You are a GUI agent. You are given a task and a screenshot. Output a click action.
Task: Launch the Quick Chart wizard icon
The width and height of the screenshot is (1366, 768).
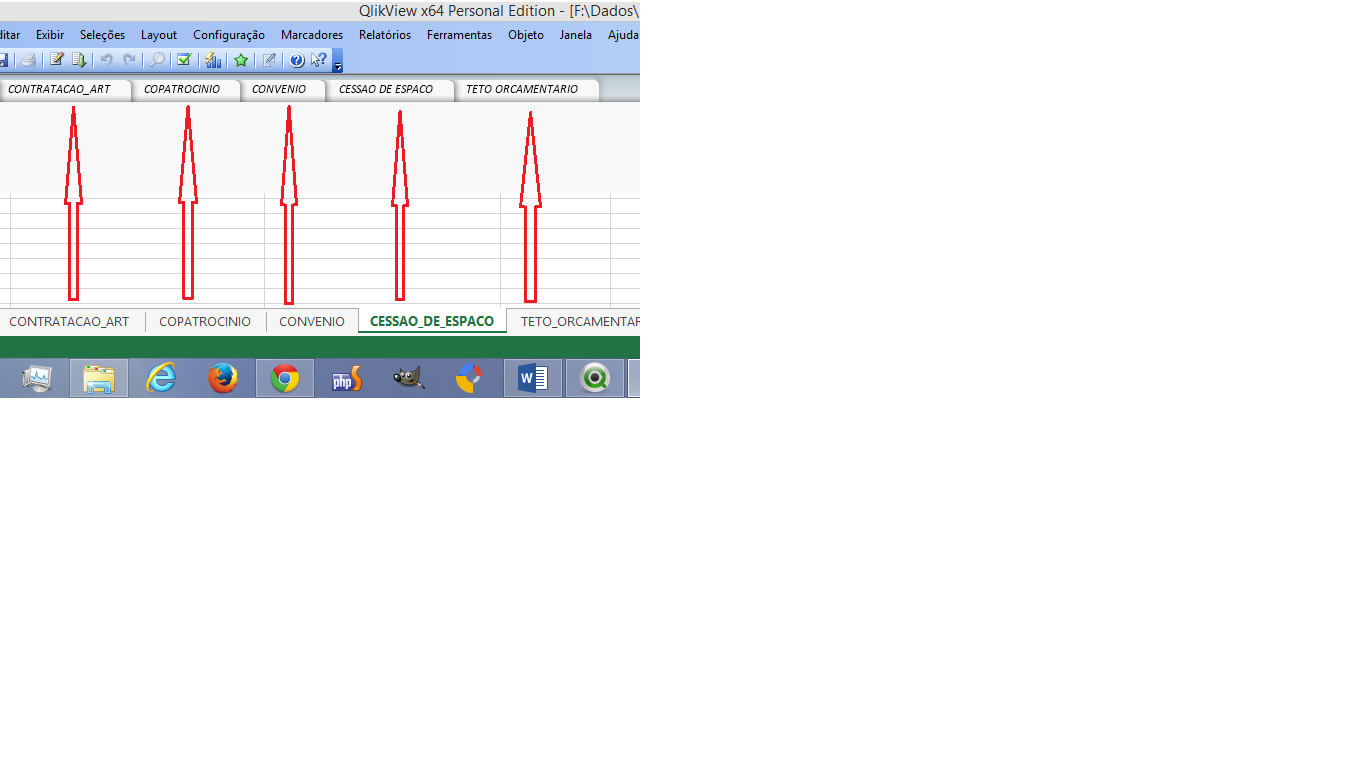tap(213, 60)
